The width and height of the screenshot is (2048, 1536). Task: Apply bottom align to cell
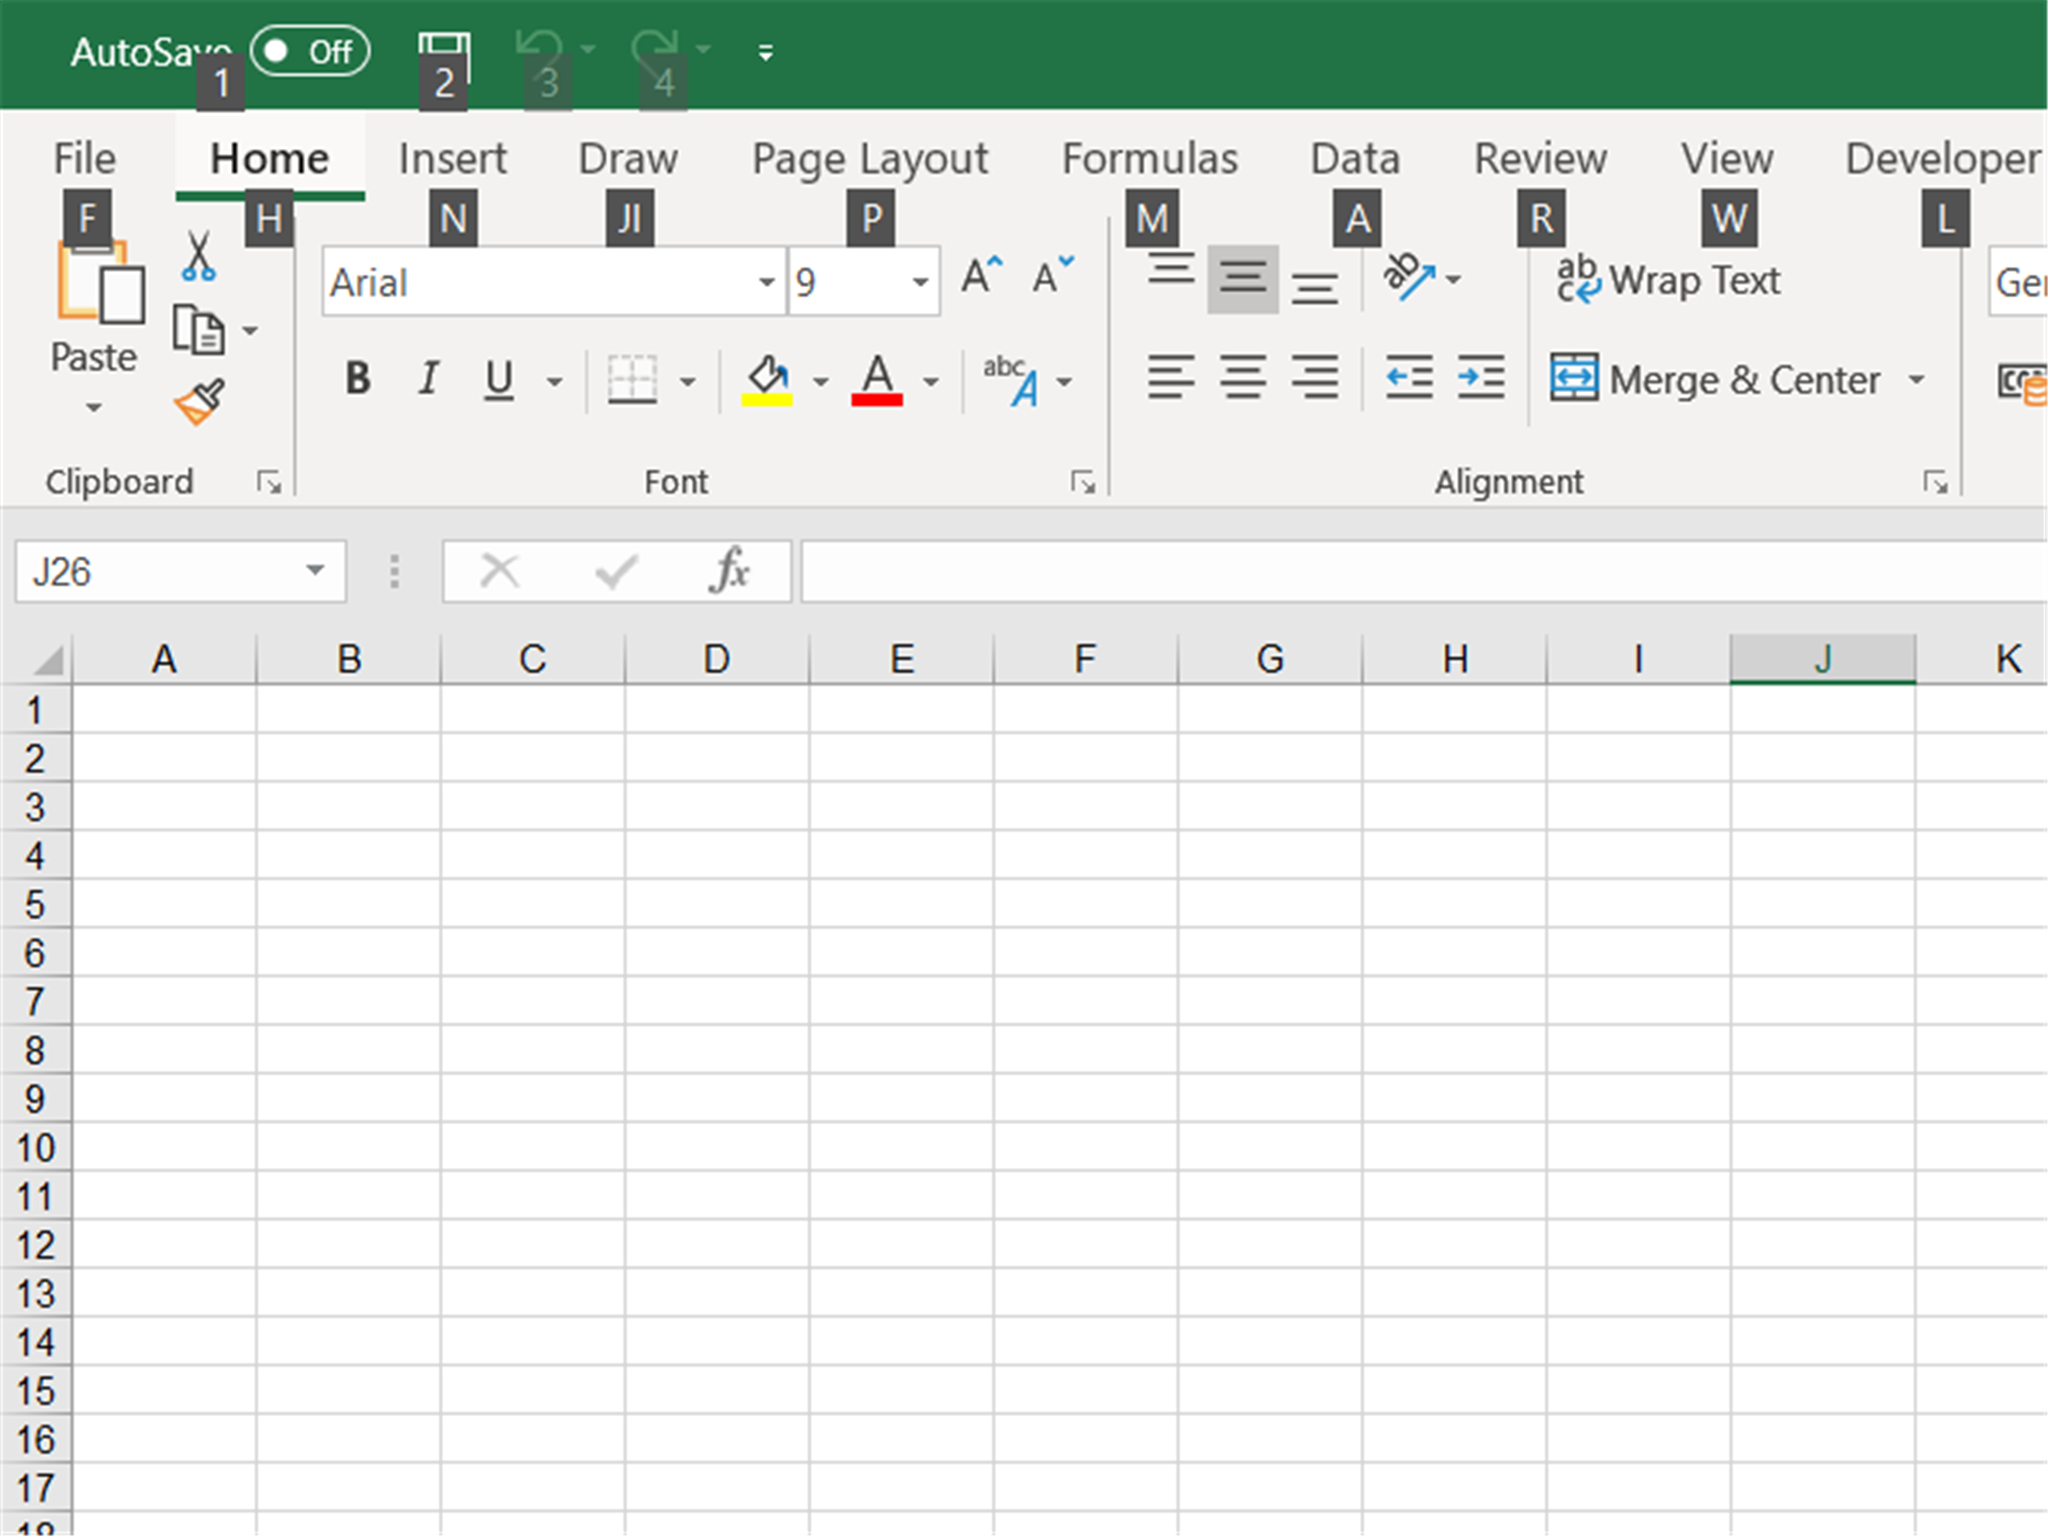(x=1314, y=286)
